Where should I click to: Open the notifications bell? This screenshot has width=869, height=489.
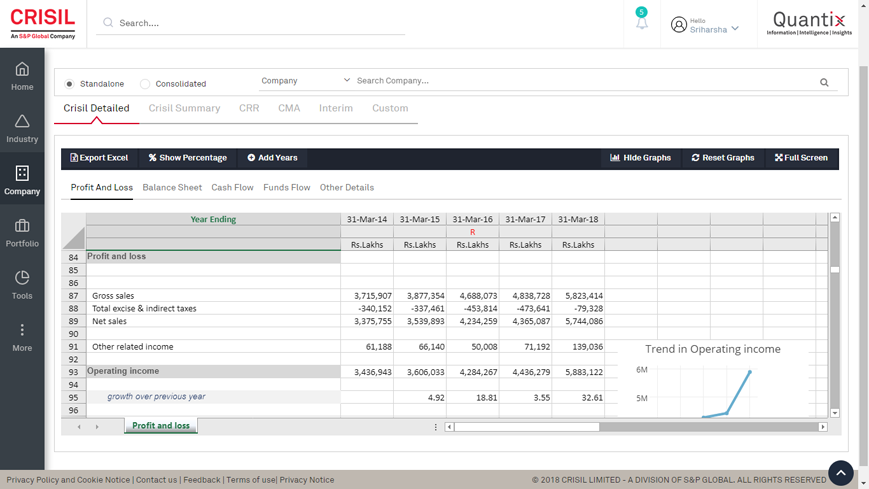click(641, 23)
